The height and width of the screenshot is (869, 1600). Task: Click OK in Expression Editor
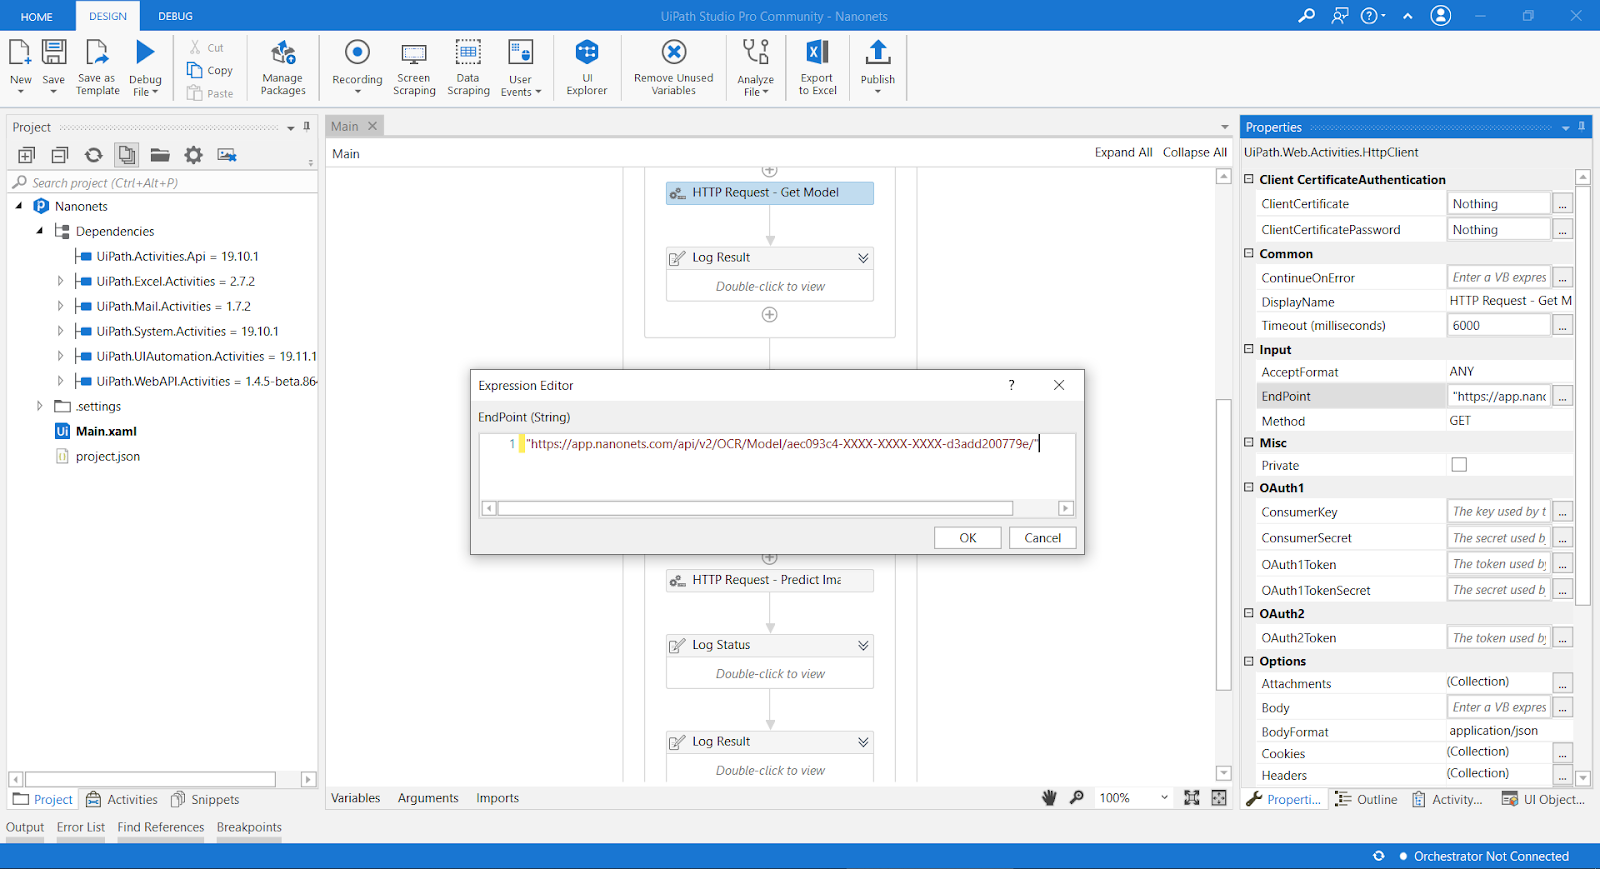pyautogui.click(x=968, y=538)
